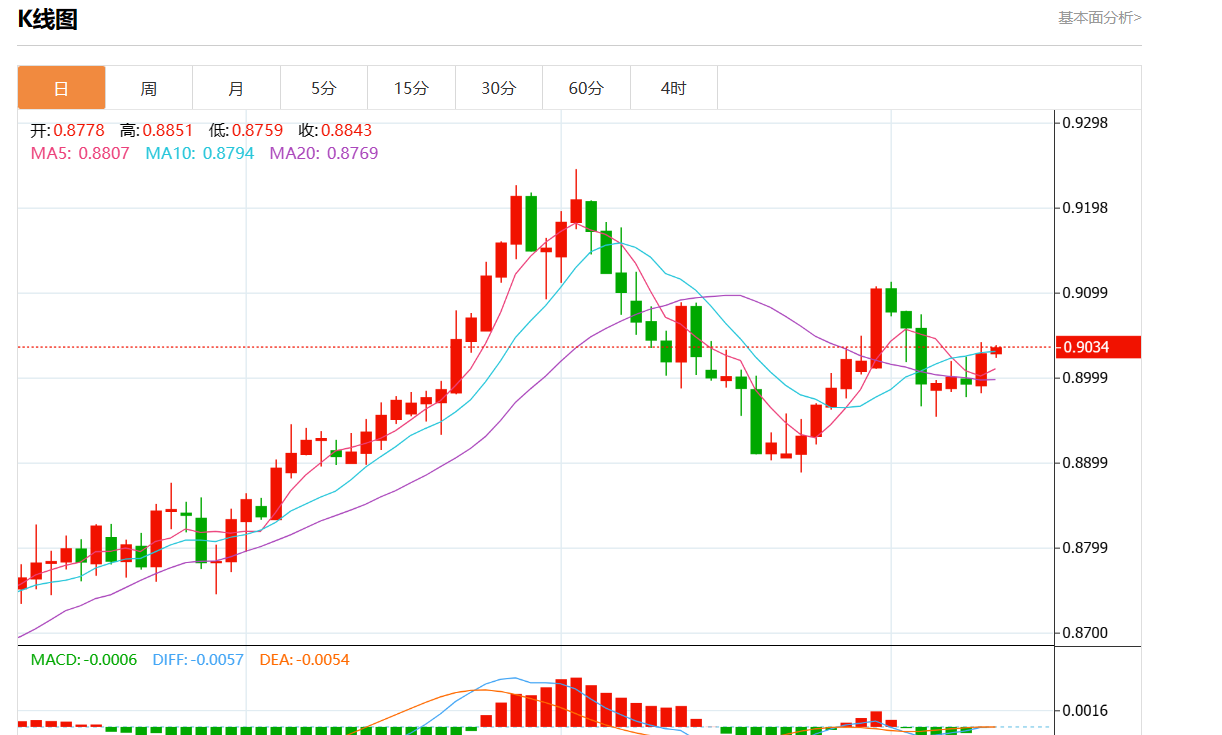Select the 日 daily chart tab

(61, 88)
